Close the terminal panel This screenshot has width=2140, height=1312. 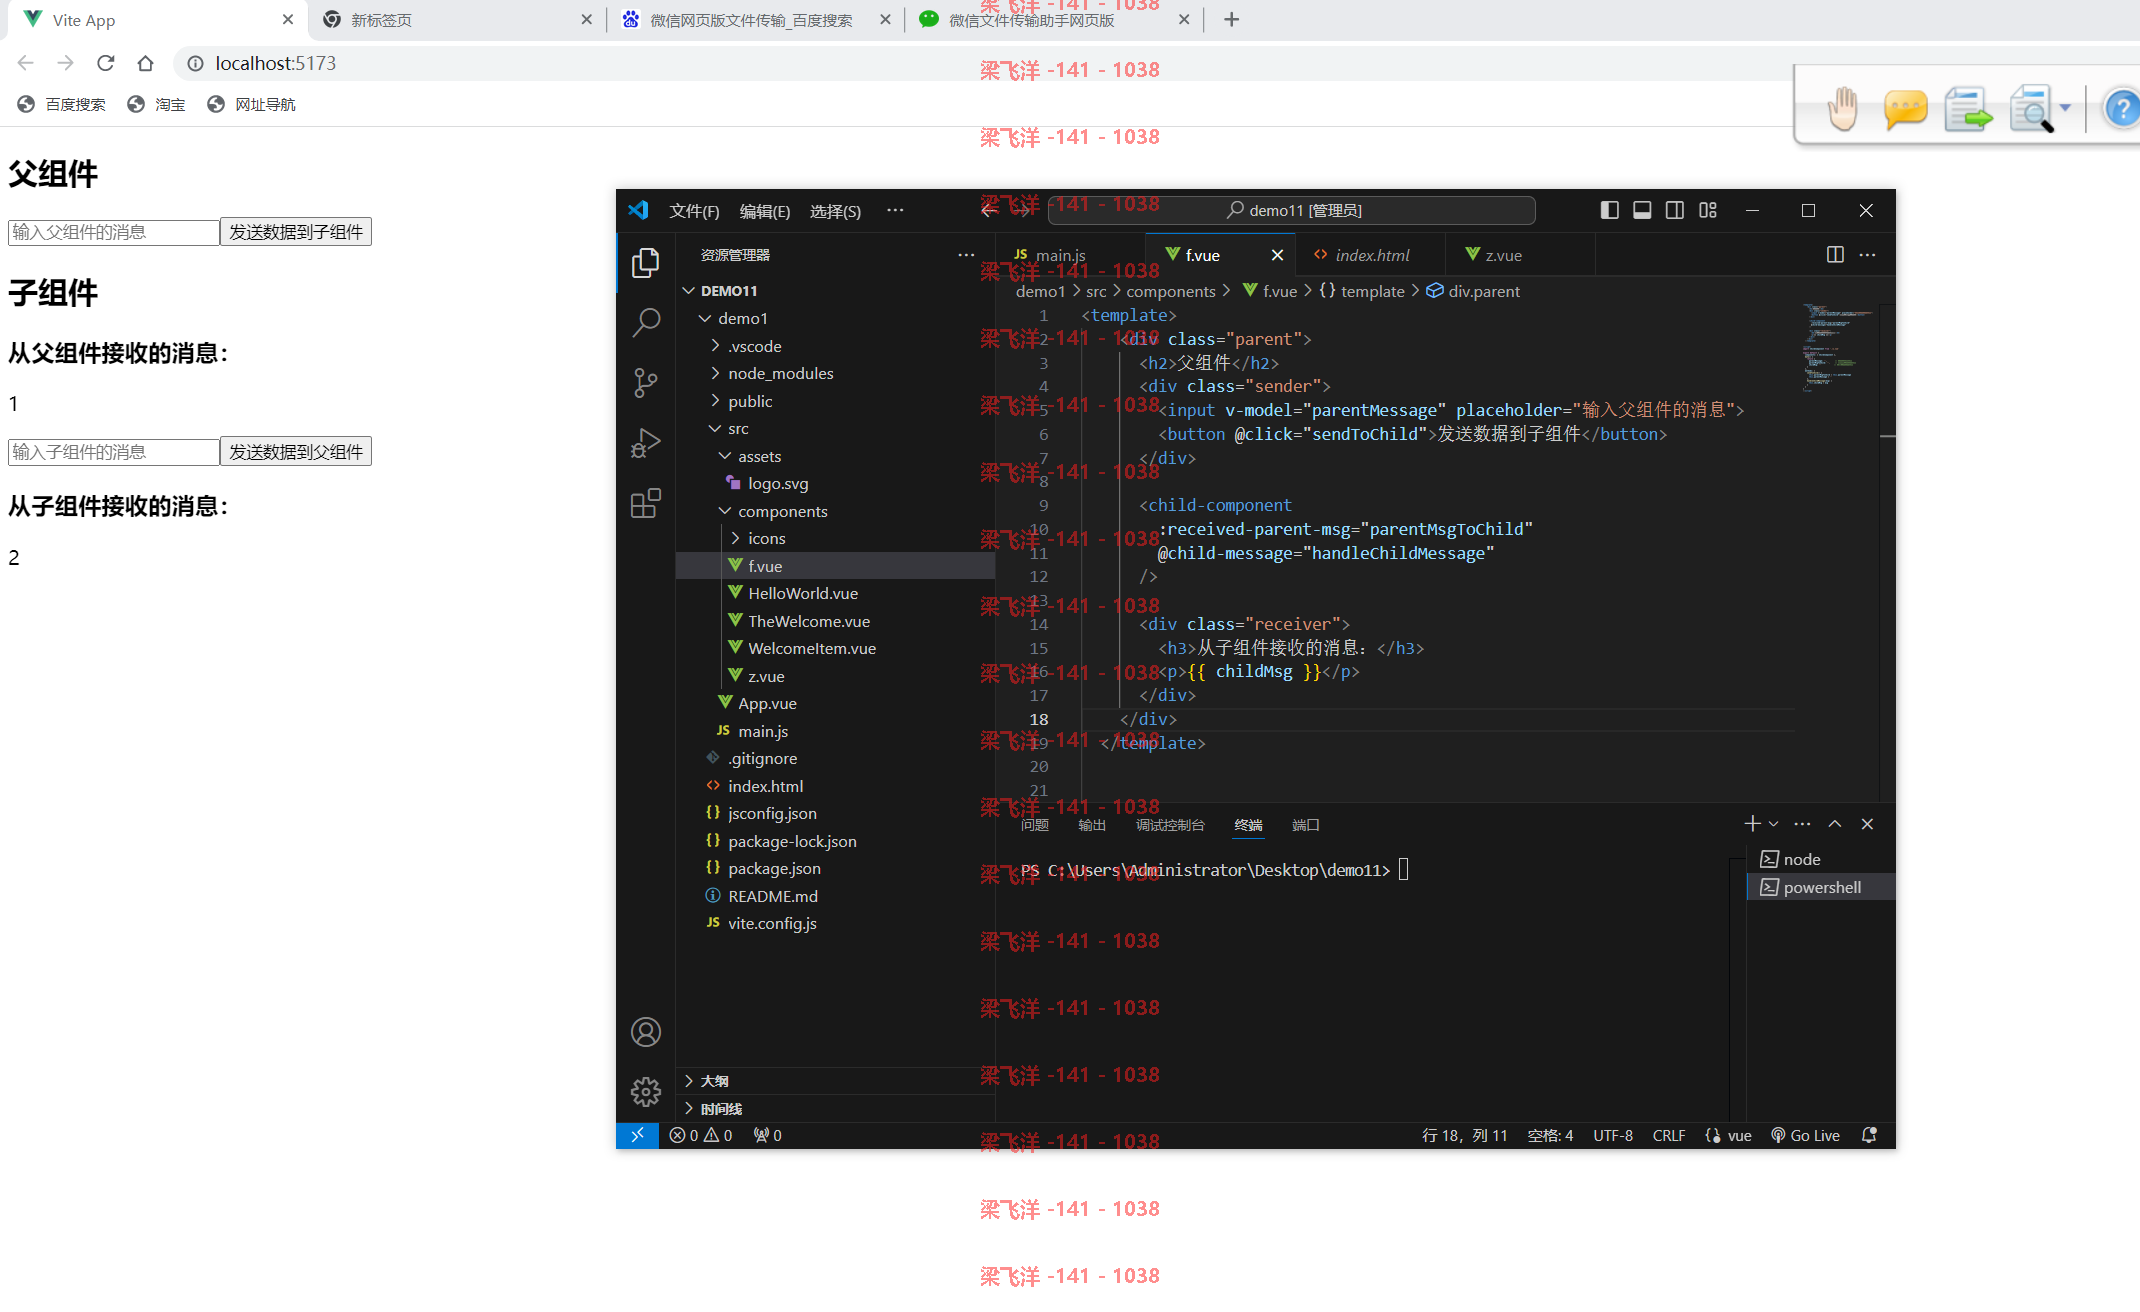pyautogui.click(x=1867, y=824)
